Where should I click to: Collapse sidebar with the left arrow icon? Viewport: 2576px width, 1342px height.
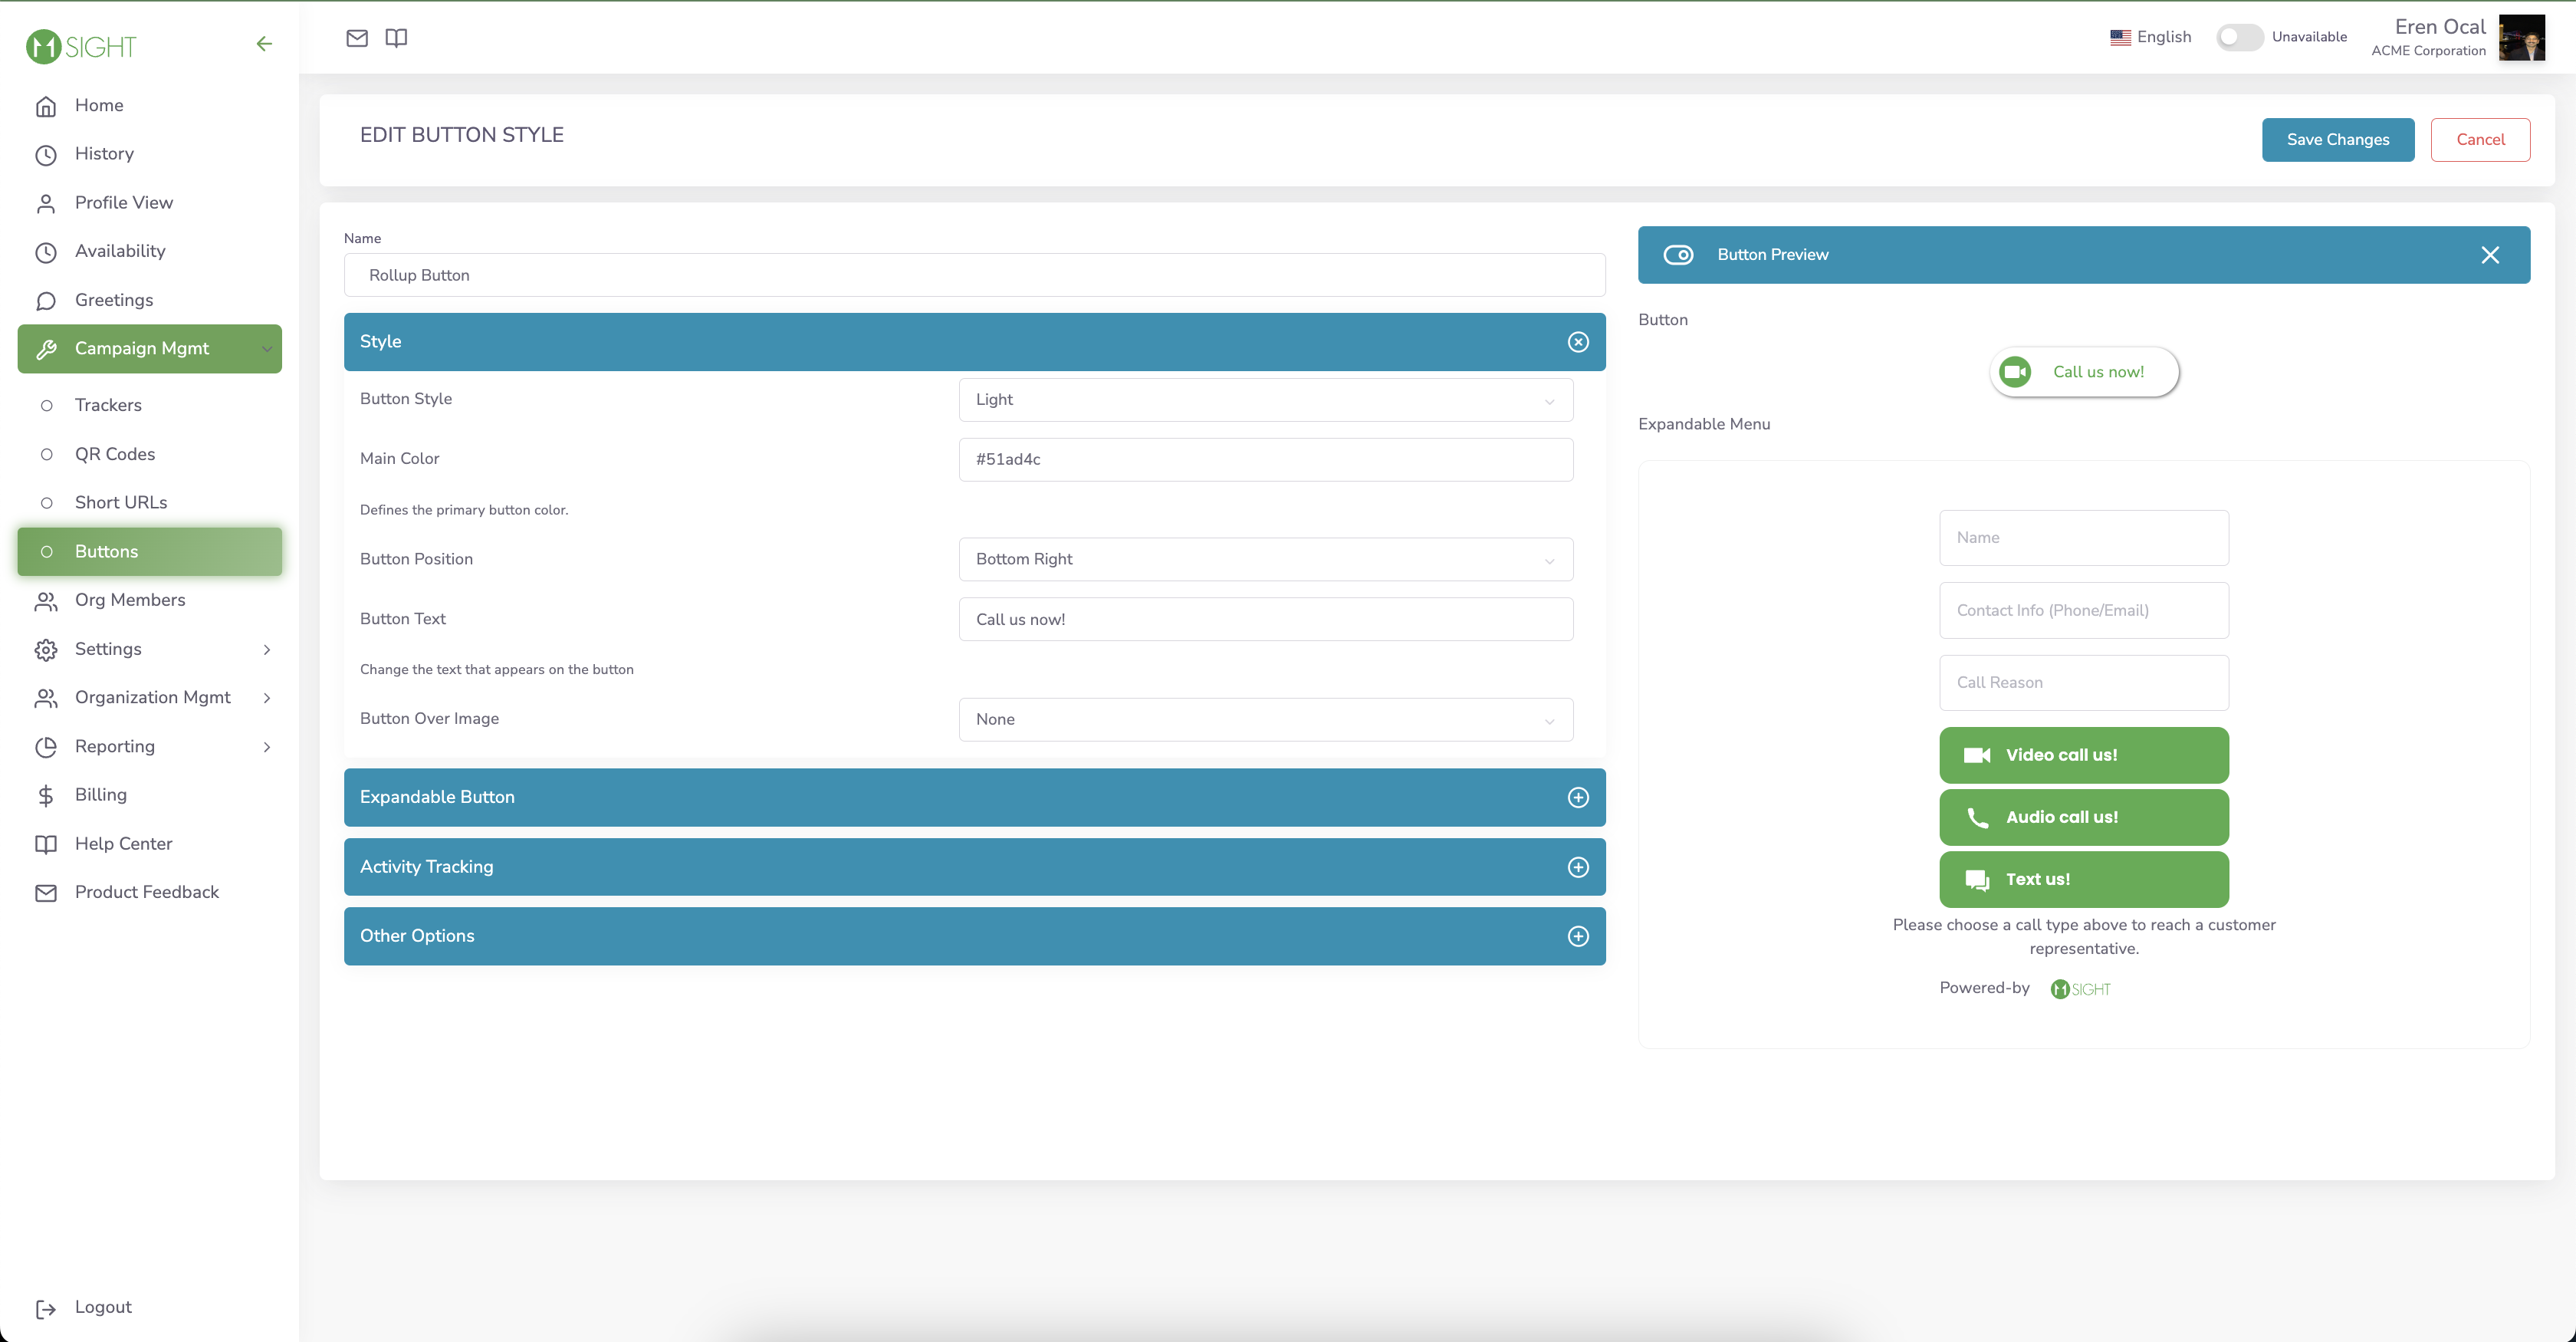264,44
